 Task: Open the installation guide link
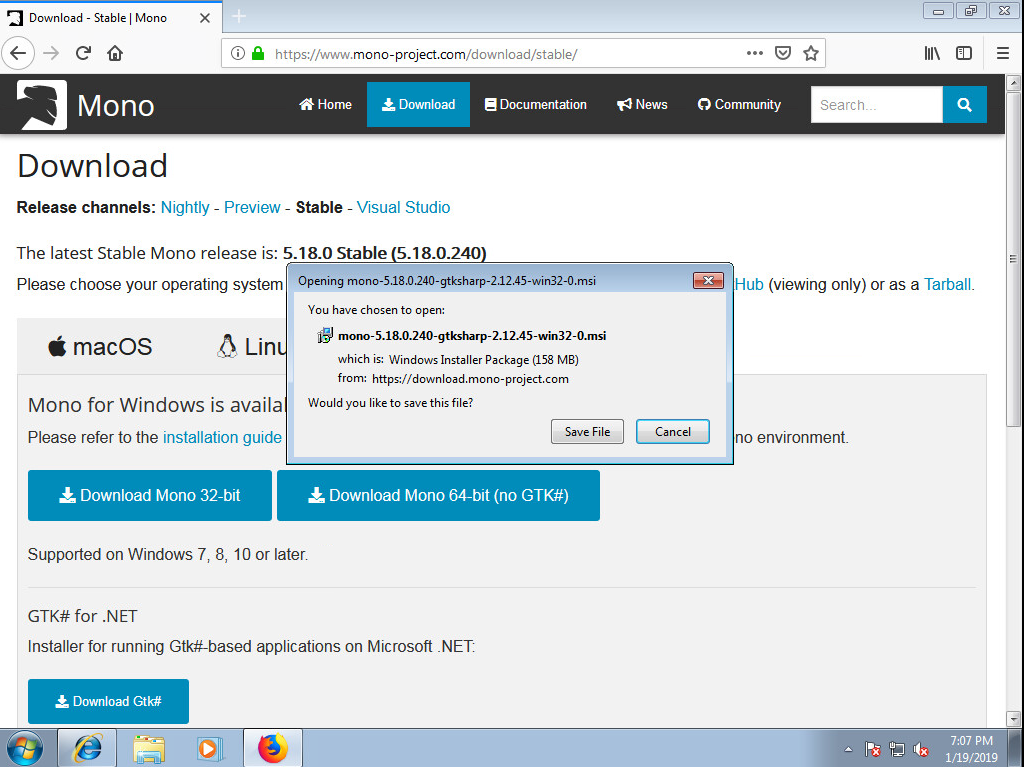click(x=222, y=437)
